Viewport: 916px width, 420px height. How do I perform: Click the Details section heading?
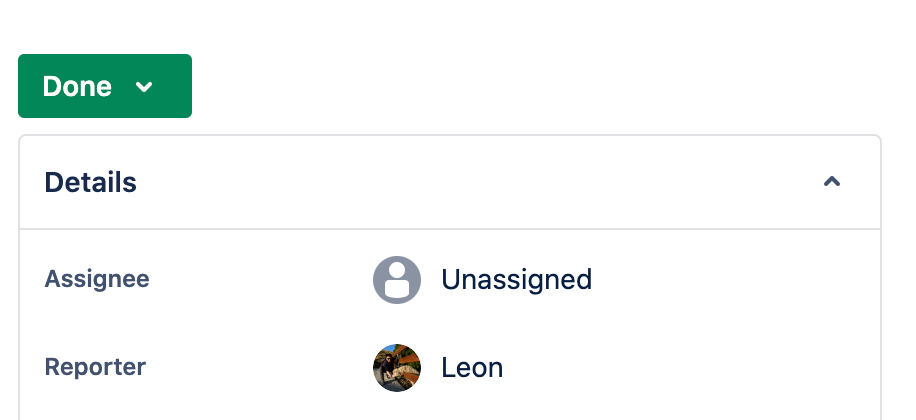(91, 183)
